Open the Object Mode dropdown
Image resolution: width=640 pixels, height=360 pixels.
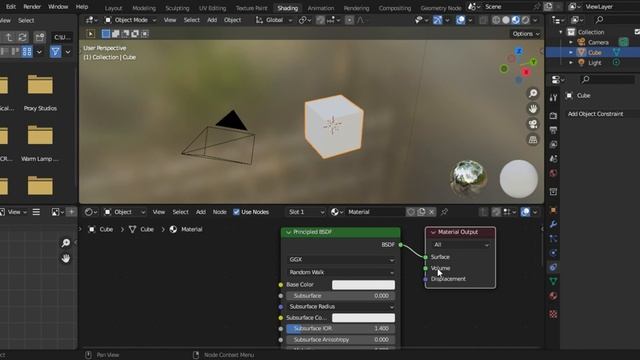click(x=131, y=20)
